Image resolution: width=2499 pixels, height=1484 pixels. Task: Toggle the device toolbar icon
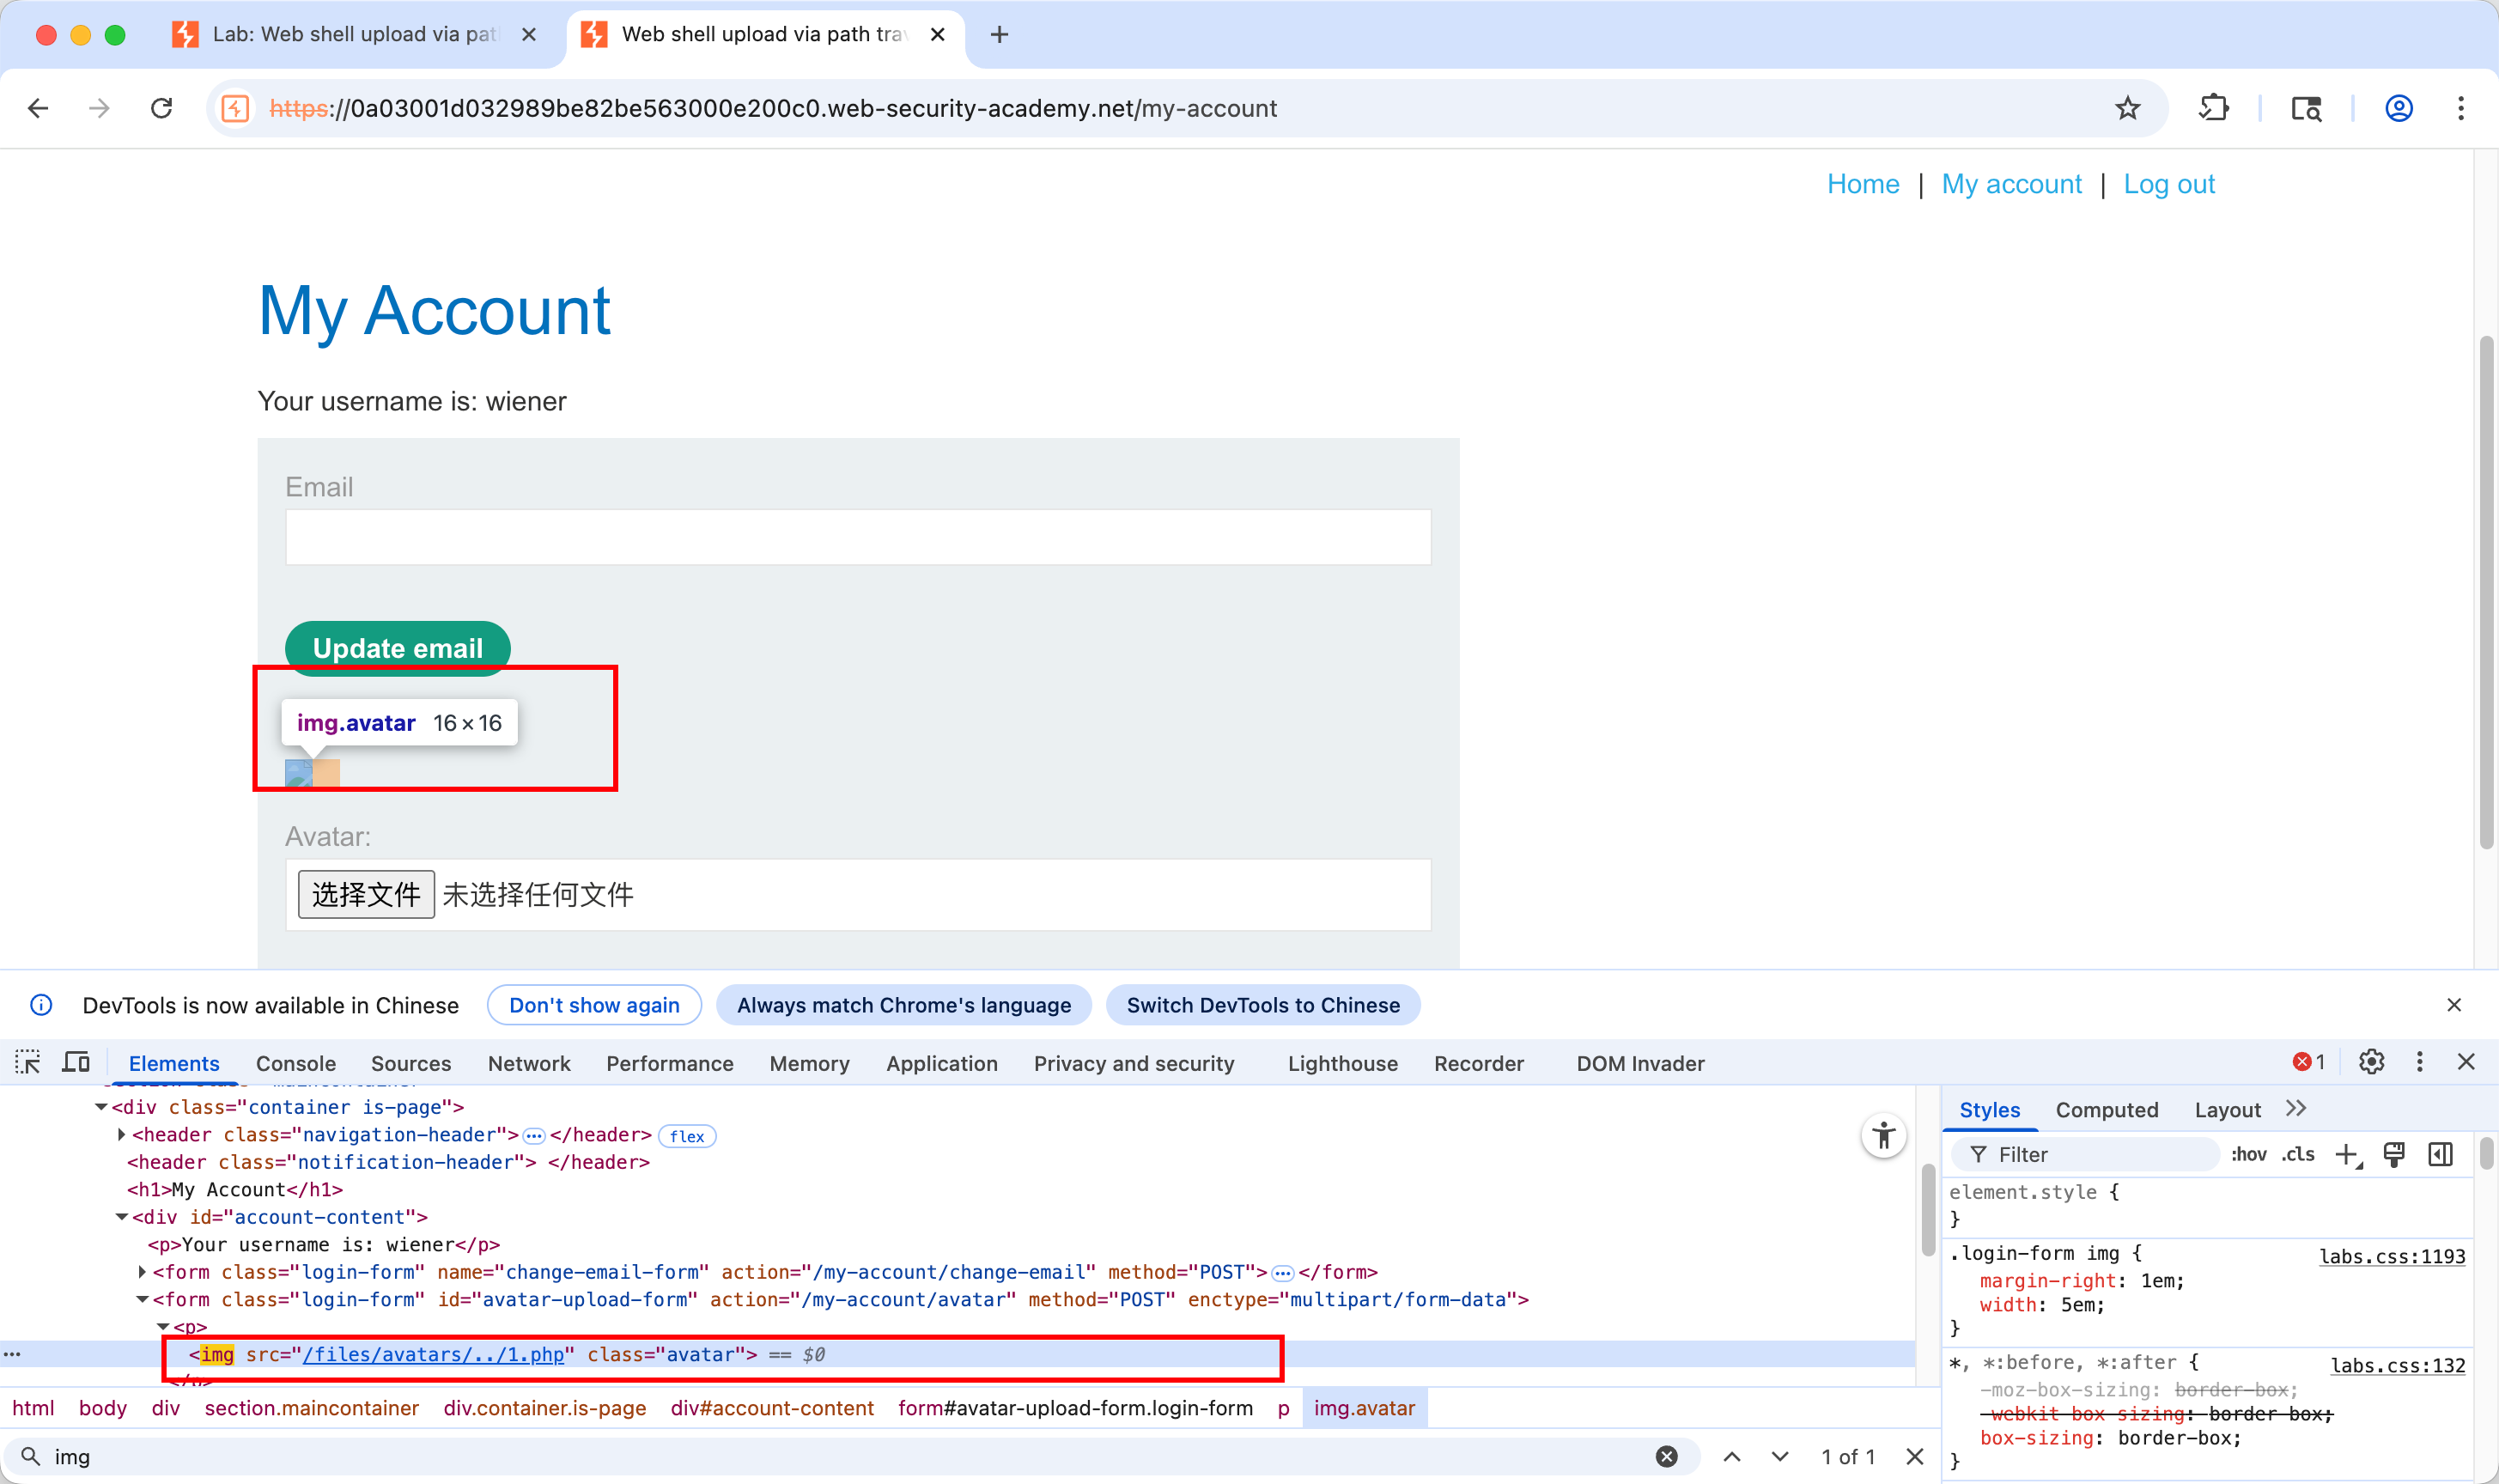coord(76,1062)
